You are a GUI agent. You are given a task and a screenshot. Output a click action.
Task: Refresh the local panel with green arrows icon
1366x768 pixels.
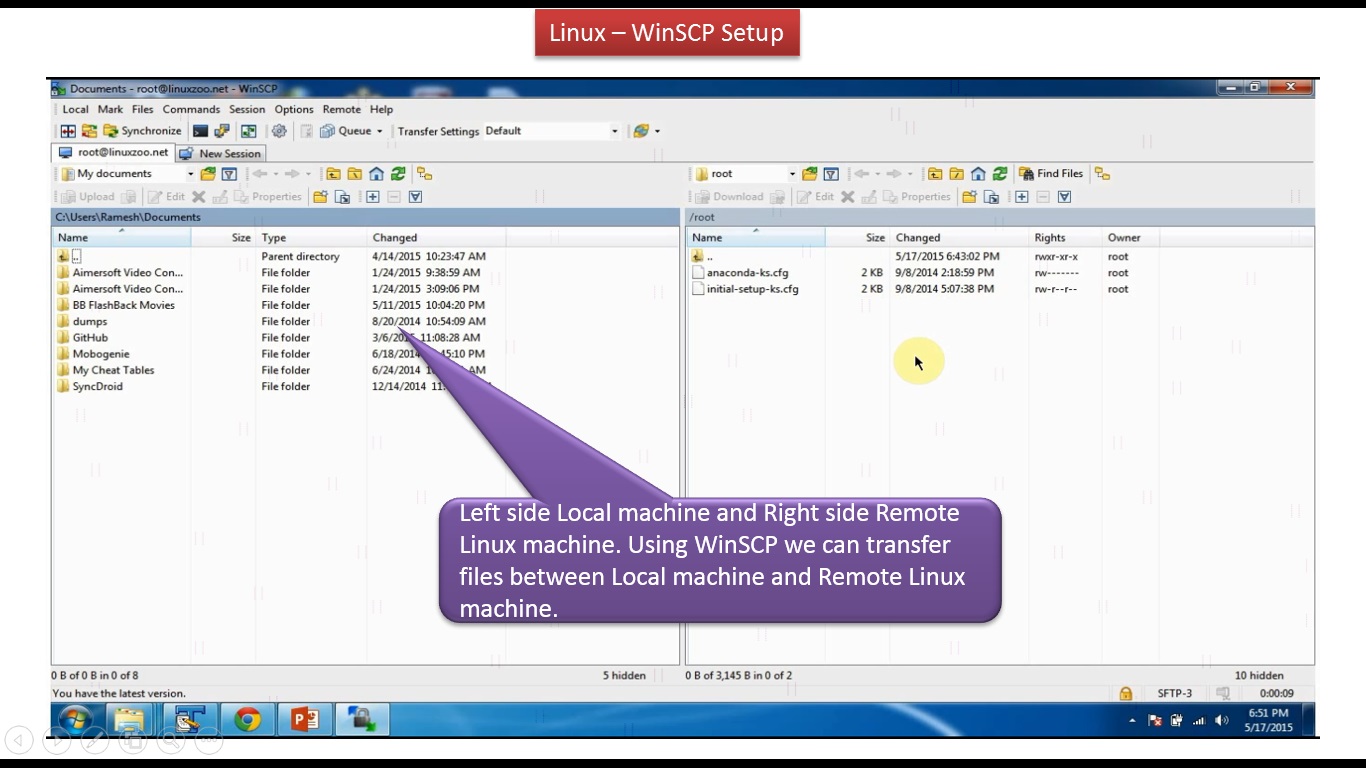(x=399, y=174)
